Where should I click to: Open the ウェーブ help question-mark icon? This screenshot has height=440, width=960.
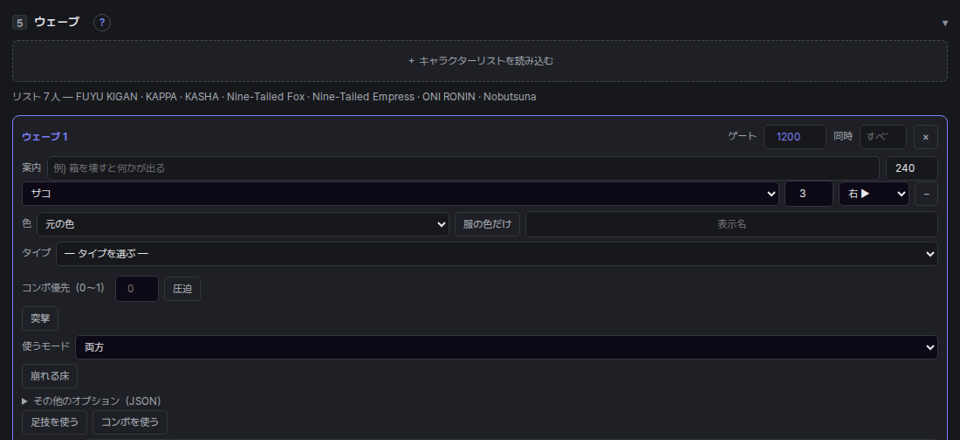102,23
